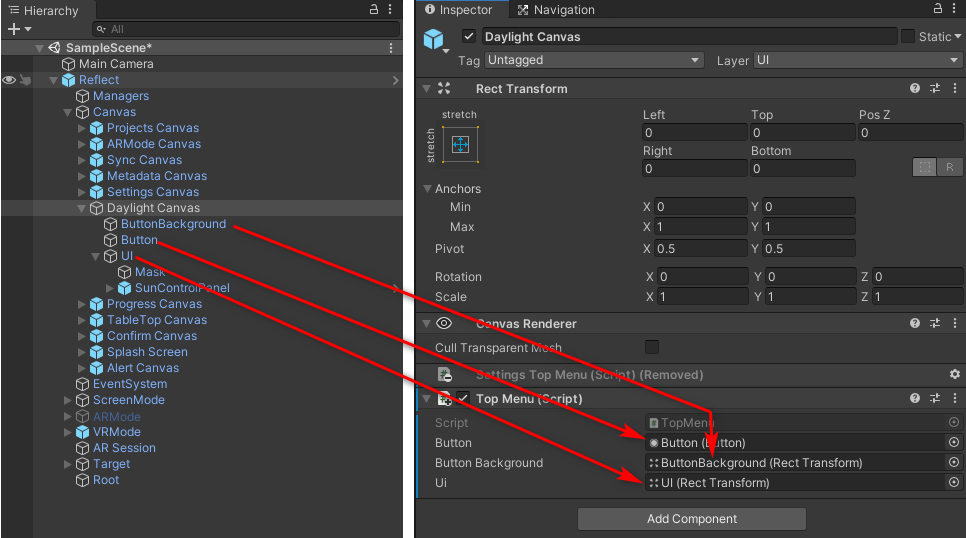Check Cull Transparent Mesh checkbox
Image resolution: width=966 pixels, height=538 pixels.
point(652,348)
